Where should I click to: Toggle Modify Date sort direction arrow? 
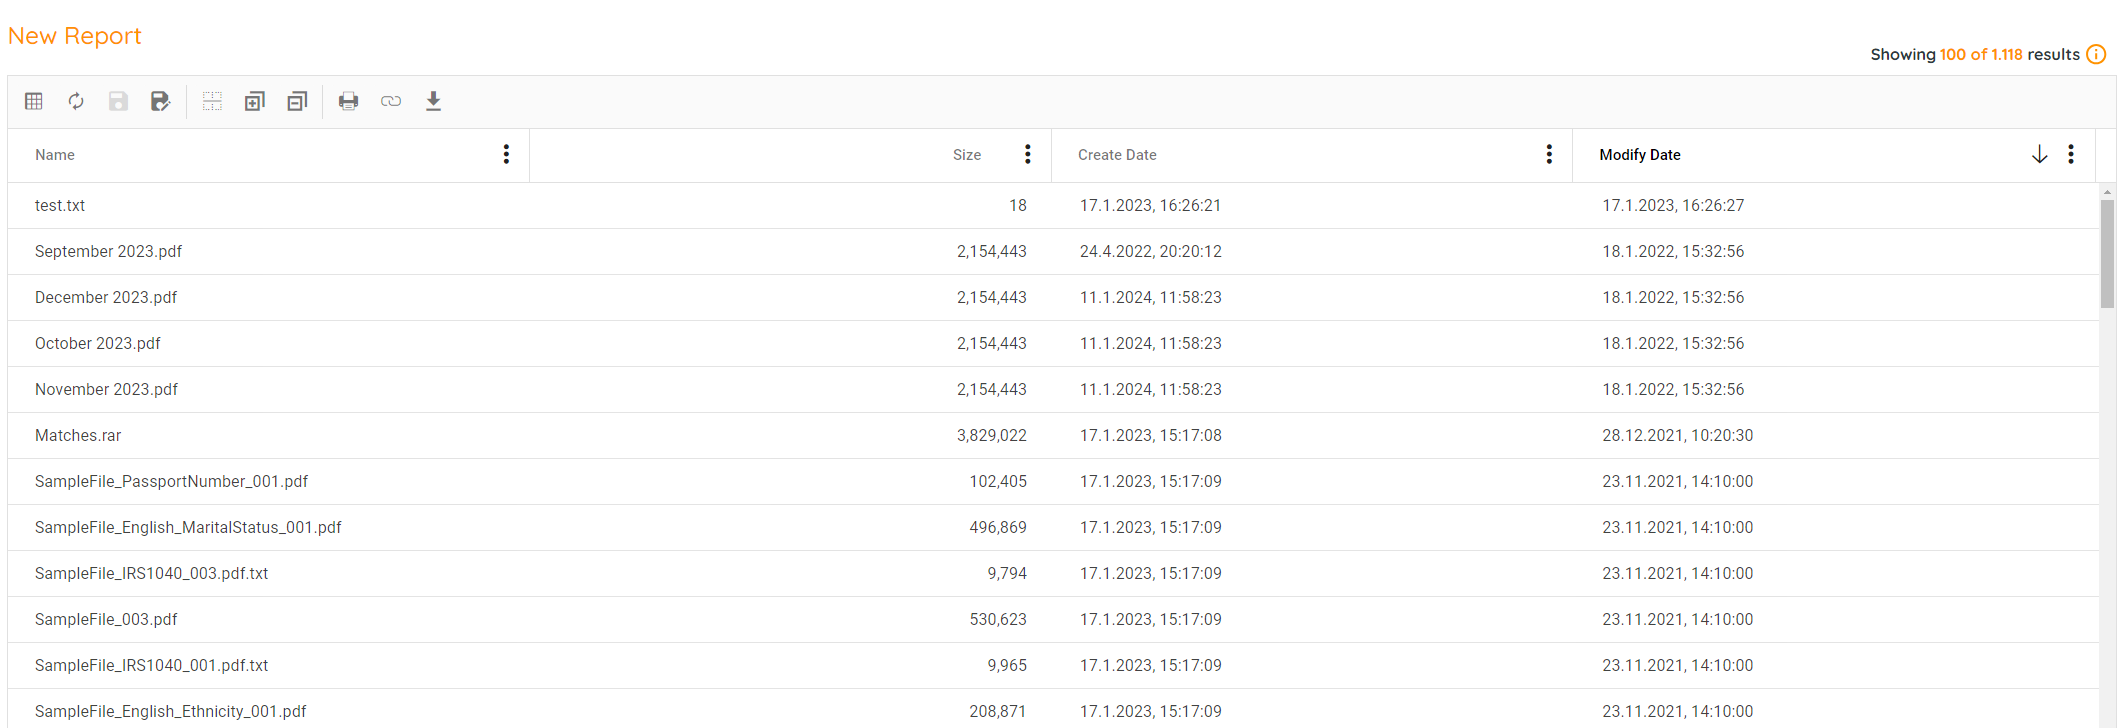point(2040,154)
